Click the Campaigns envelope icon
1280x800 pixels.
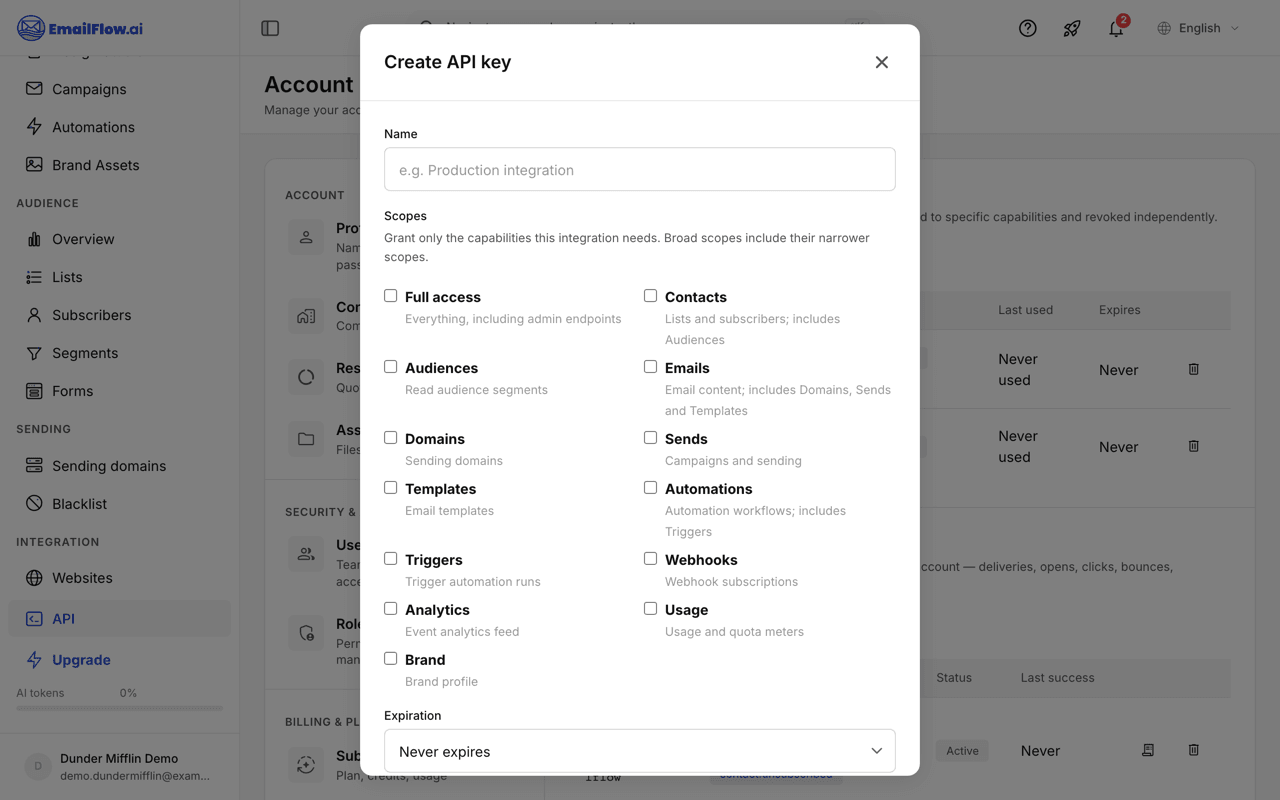coord(34,88)
